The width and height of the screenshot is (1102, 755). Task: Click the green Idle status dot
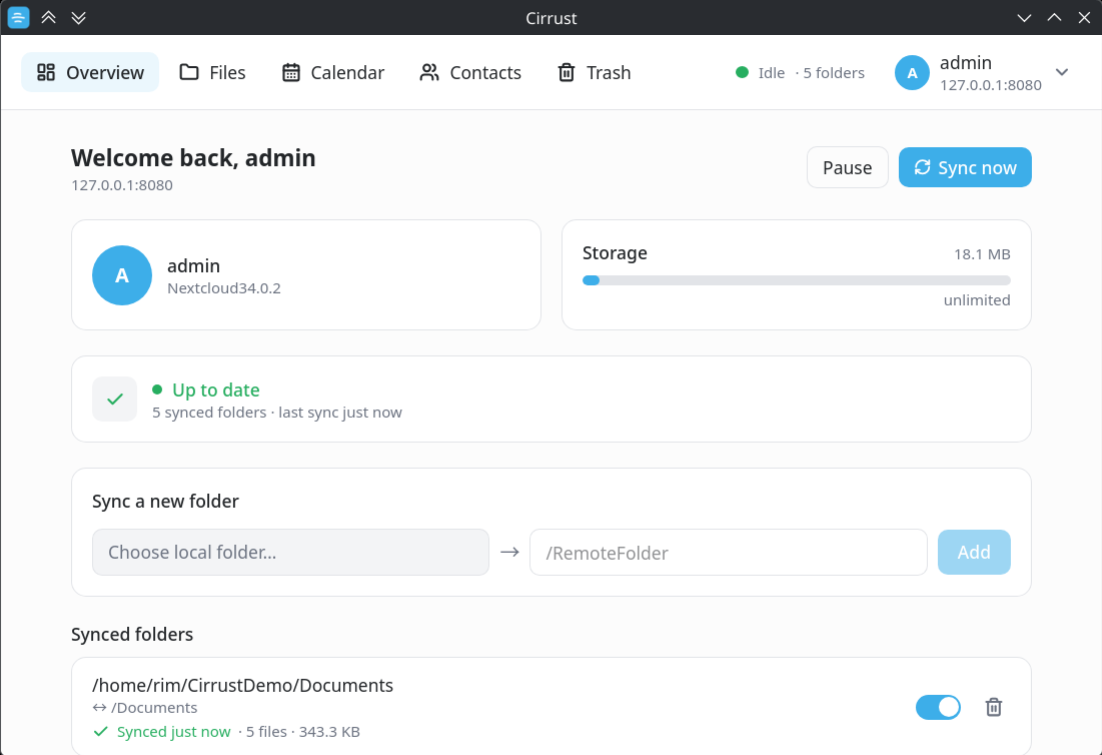(741, 72)
